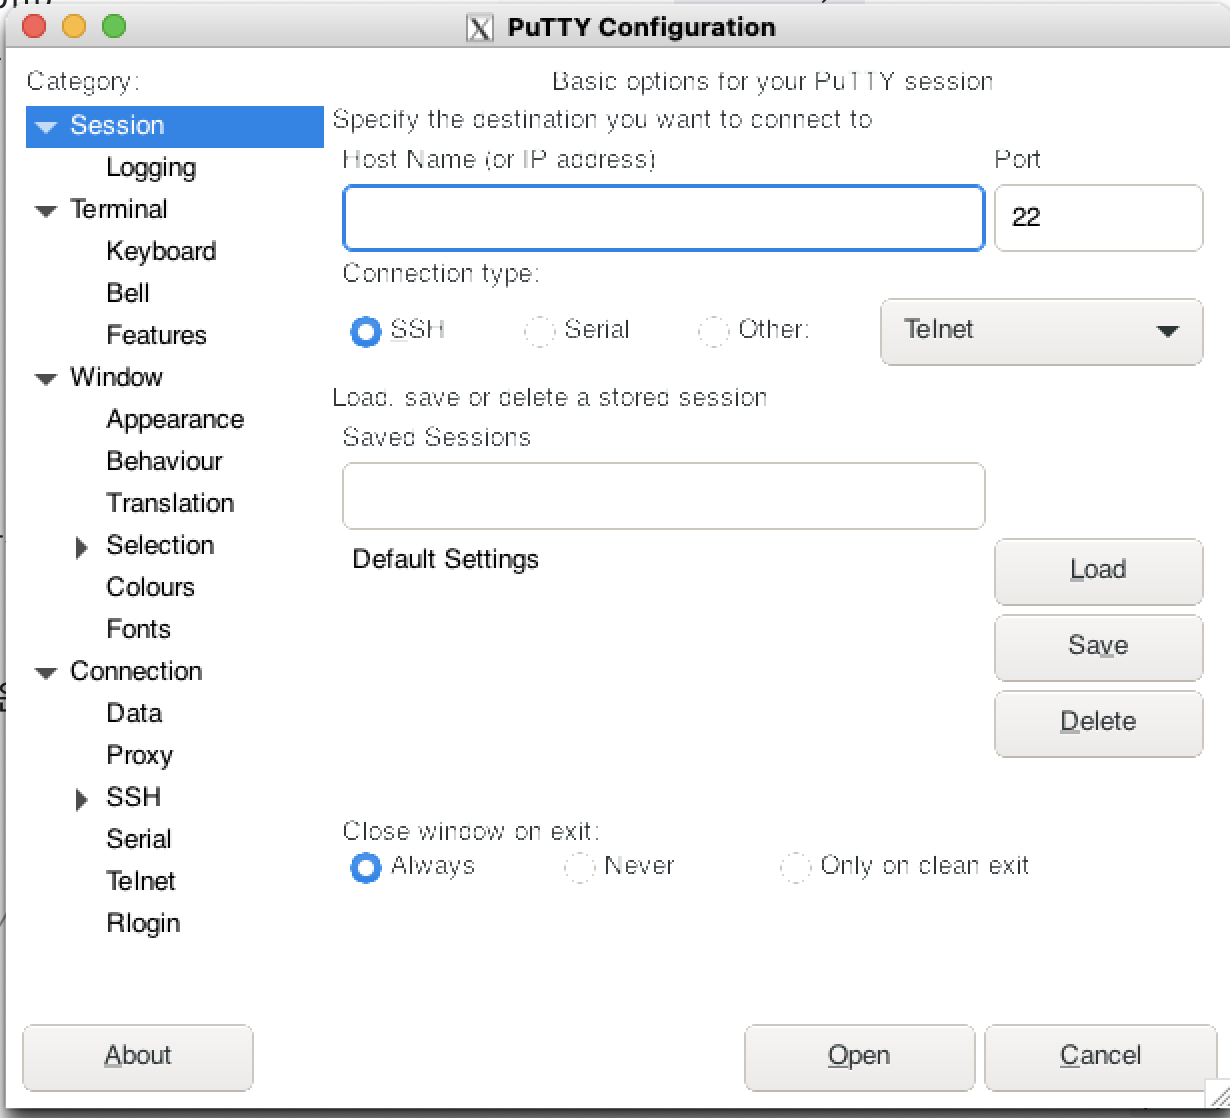Click the green zoom window button

pyautogui.click(x=114, y=26)
